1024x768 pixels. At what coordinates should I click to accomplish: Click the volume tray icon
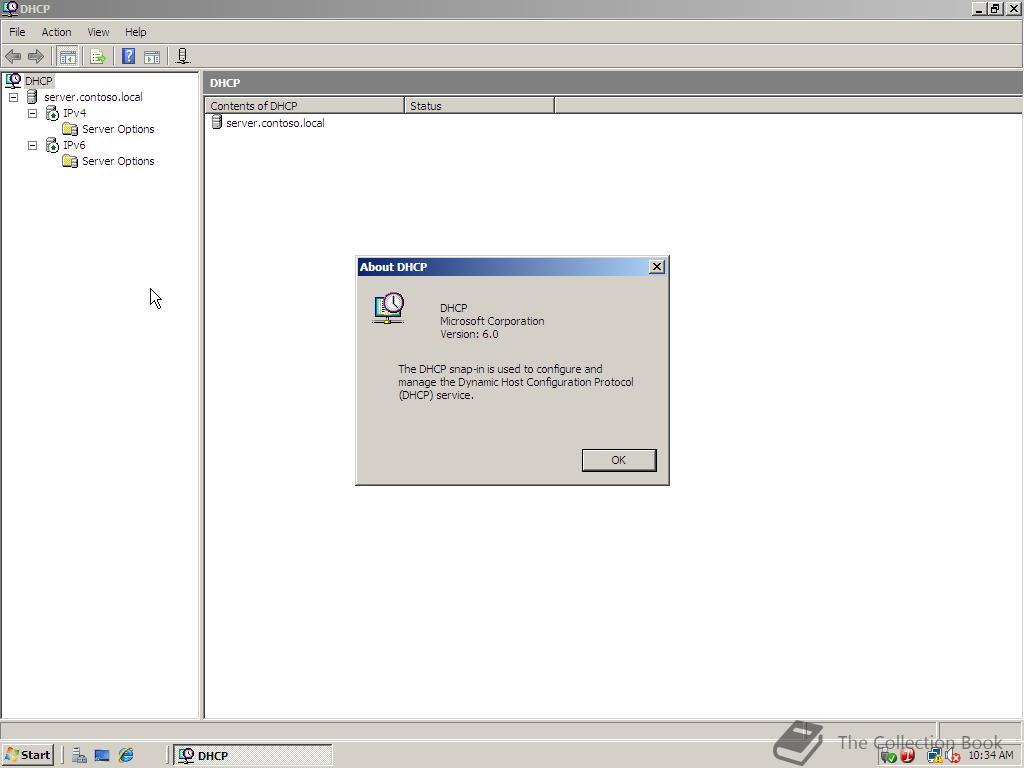[x=953, y=756]
